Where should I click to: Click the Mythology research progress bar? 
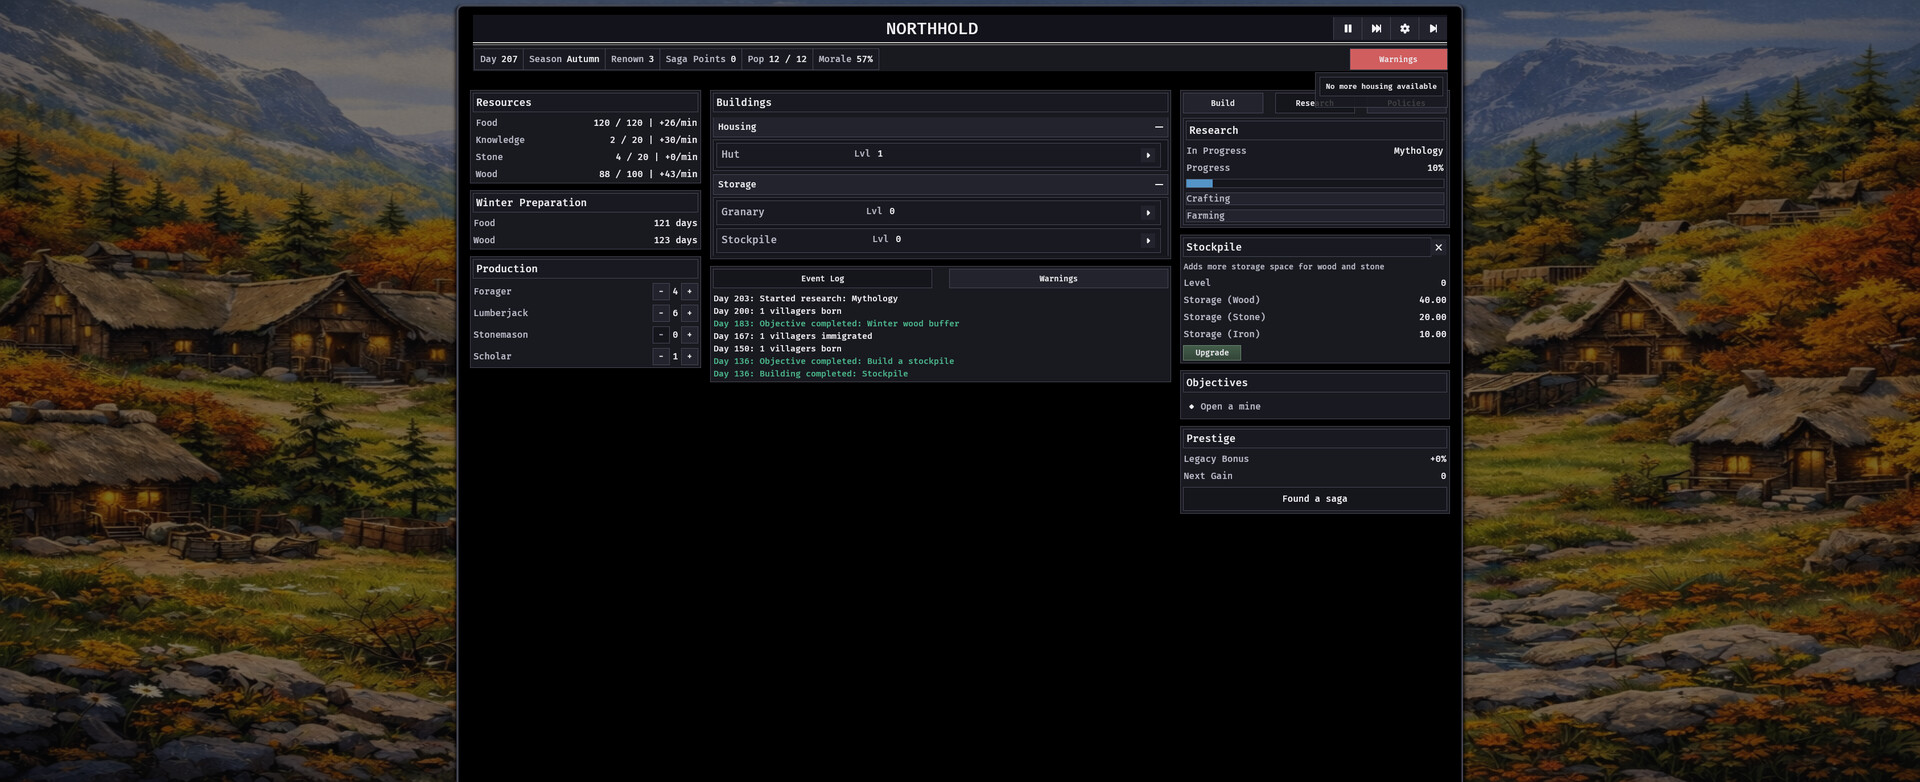pyautogui.click(x=1314, y=184)
